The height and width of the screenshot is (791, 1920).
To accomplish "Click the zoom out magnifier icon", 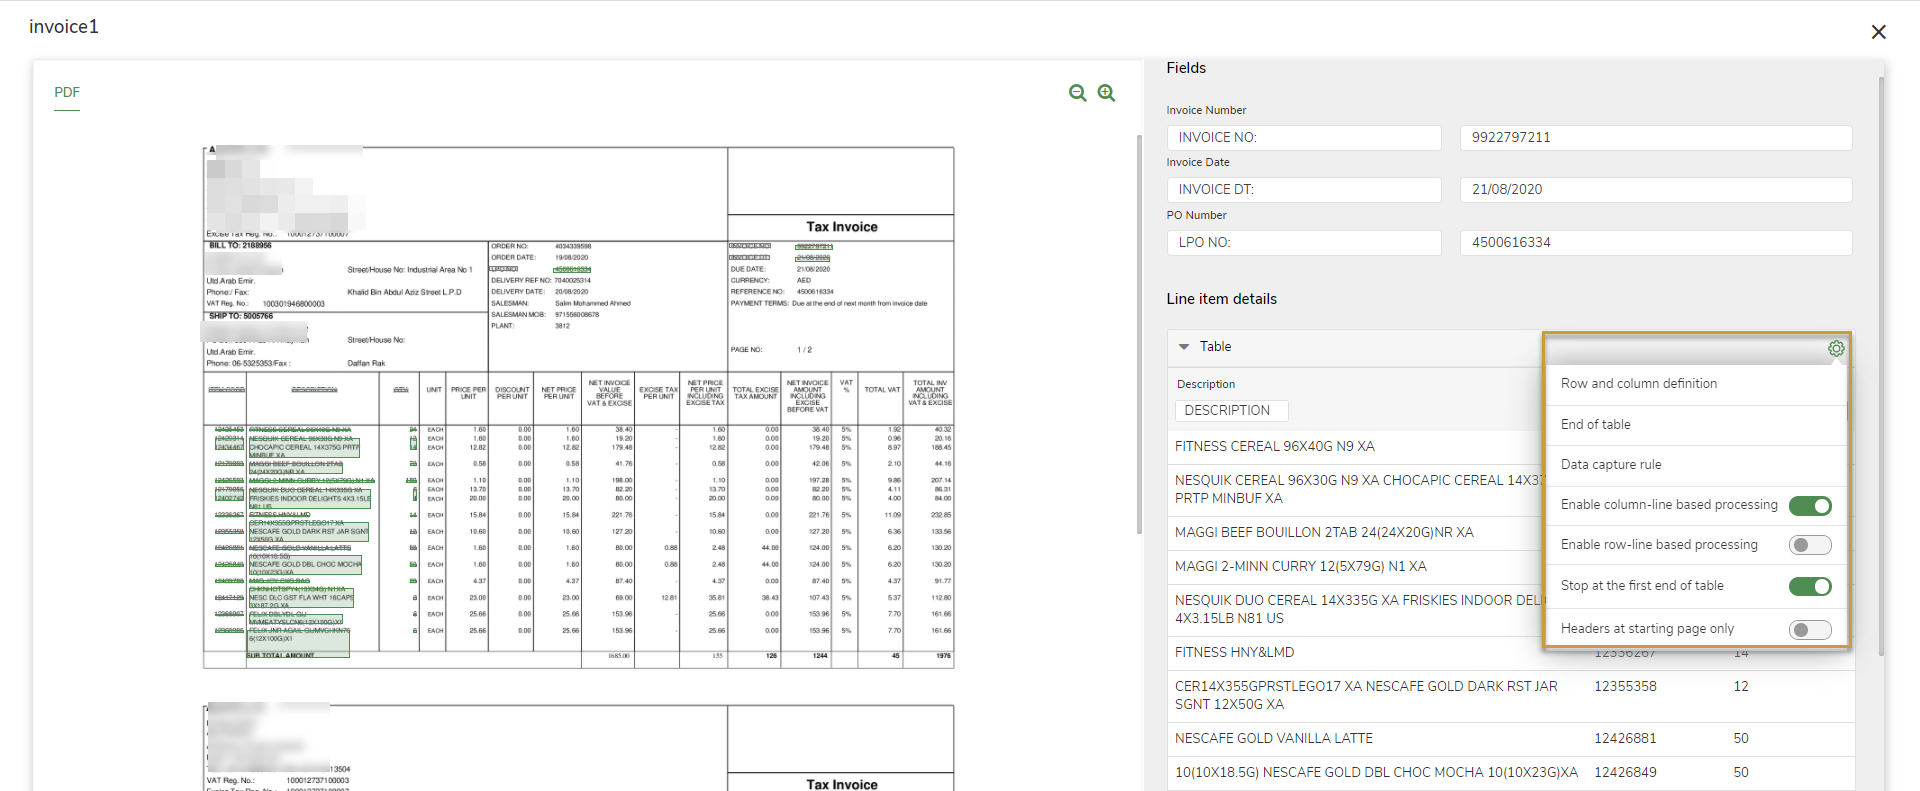I will coord(1077,93).
